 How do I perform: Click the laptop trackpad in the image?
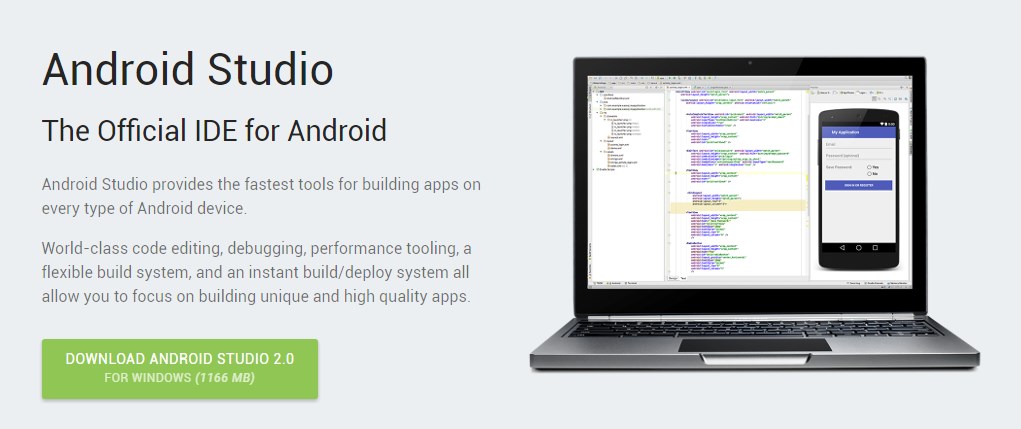tap(755, 344)
